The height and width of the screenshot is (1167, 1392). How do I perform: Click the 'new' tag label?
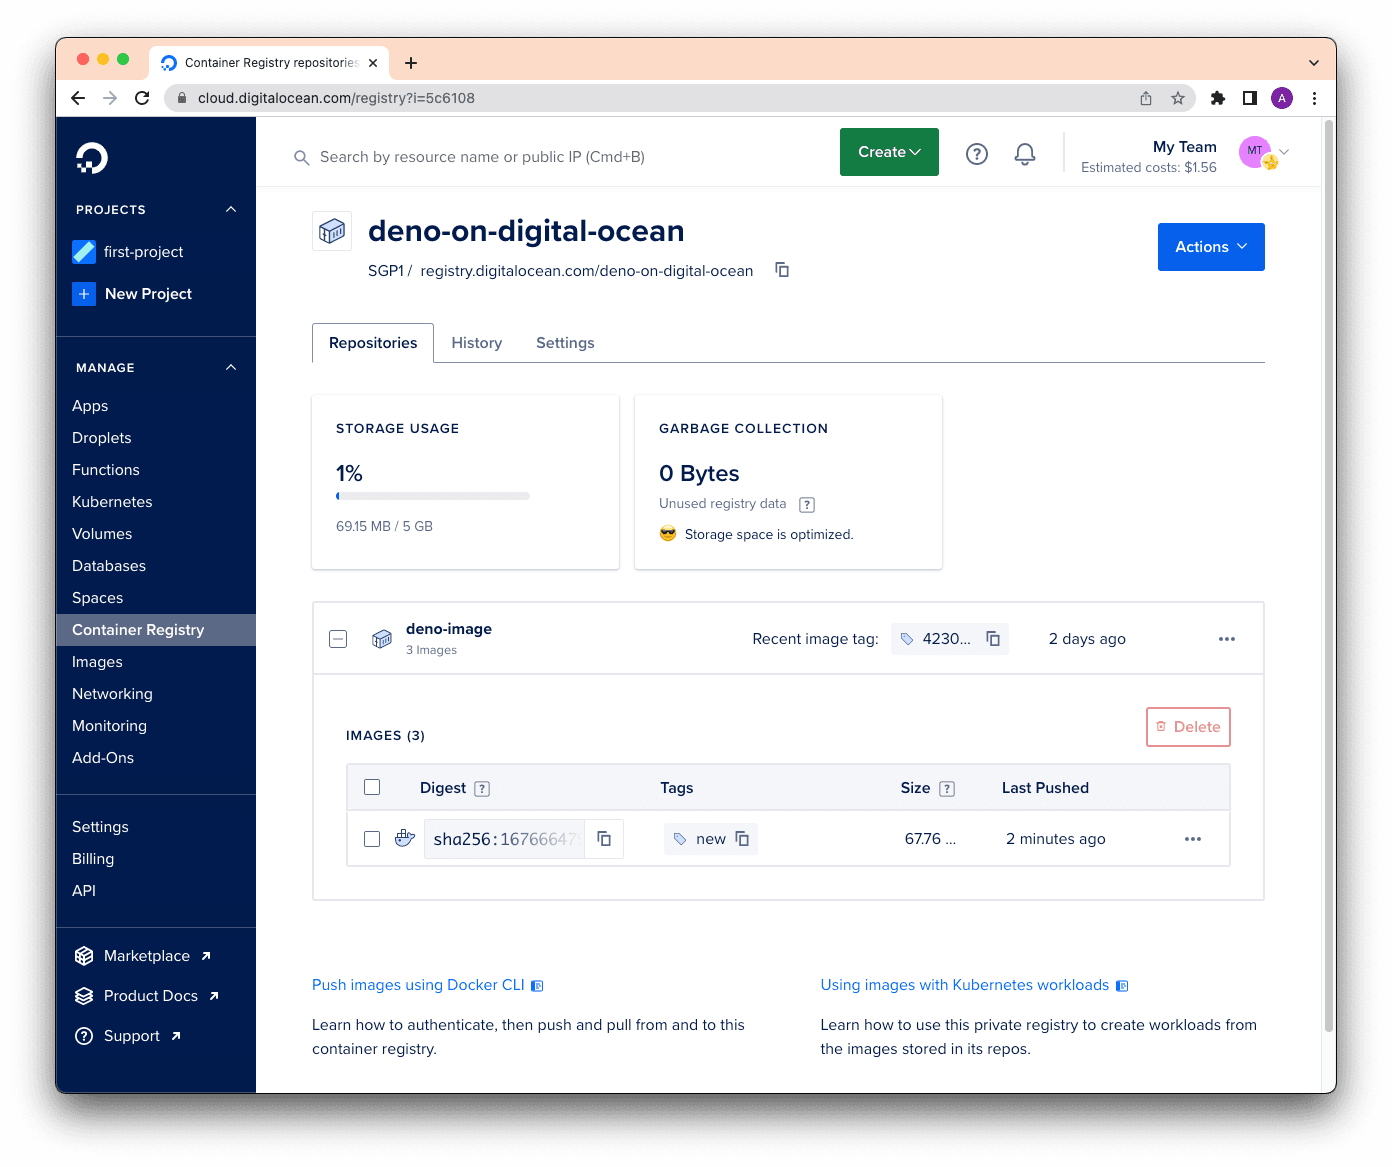tap(711, 839)
